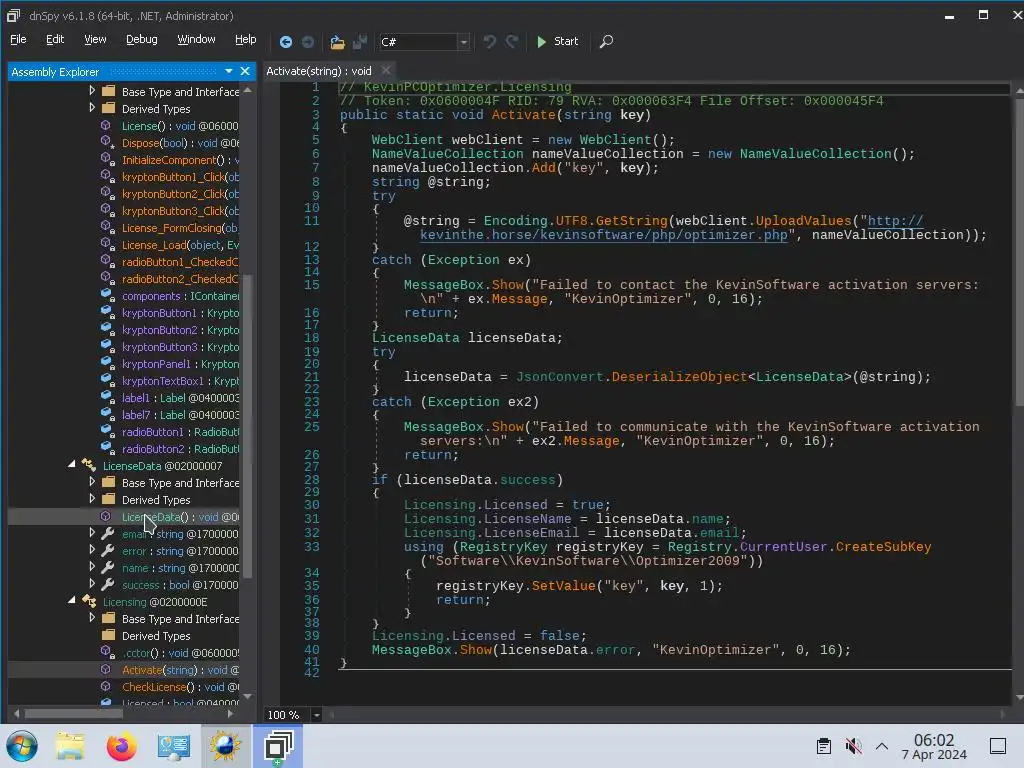Expand the email : string property

point(92,534)
